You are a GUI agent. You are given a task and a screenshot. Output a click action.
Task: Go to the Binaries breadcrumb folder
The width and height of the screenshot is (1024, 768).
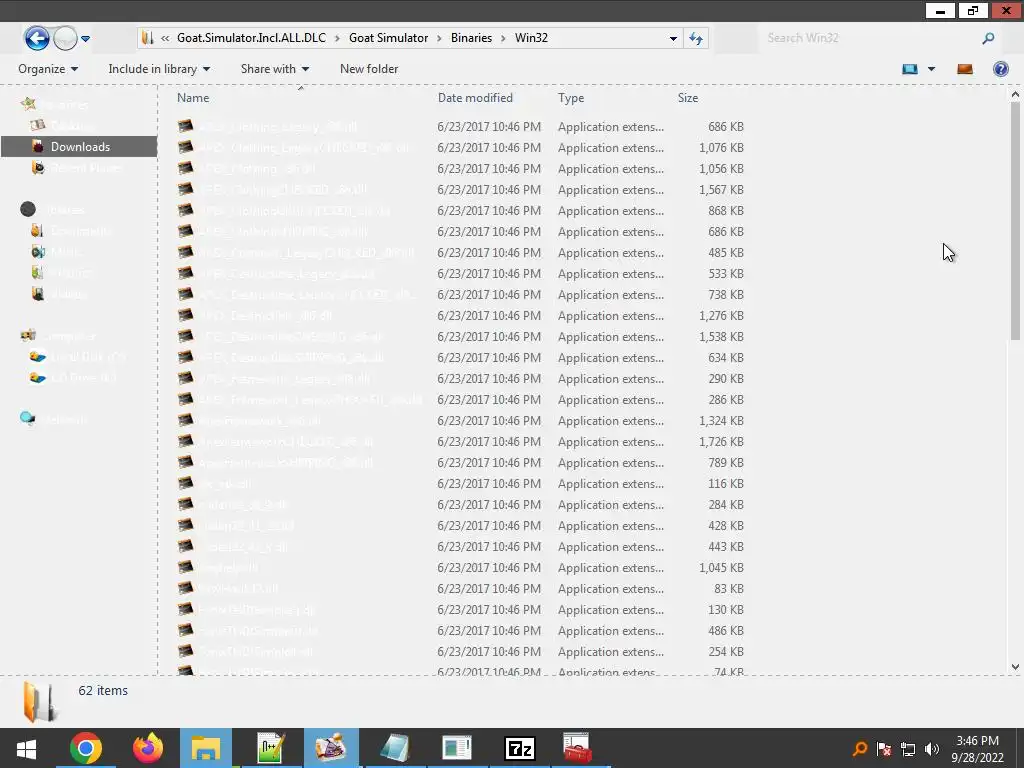coord(472,38)
